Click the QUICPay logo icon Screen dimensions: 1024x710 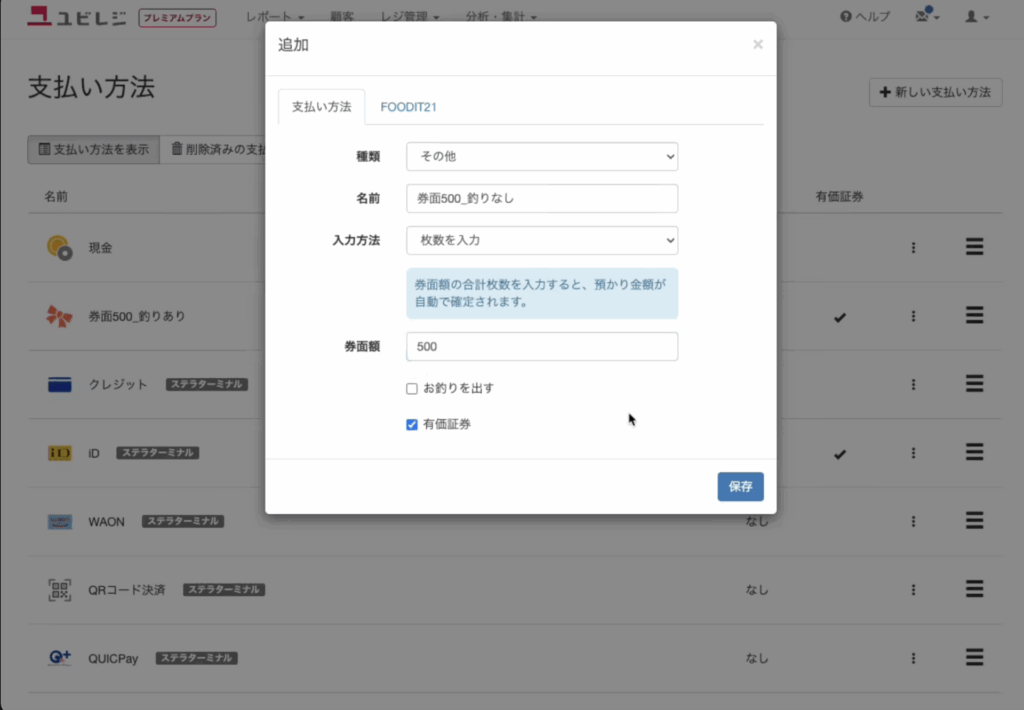pos(60,658)
